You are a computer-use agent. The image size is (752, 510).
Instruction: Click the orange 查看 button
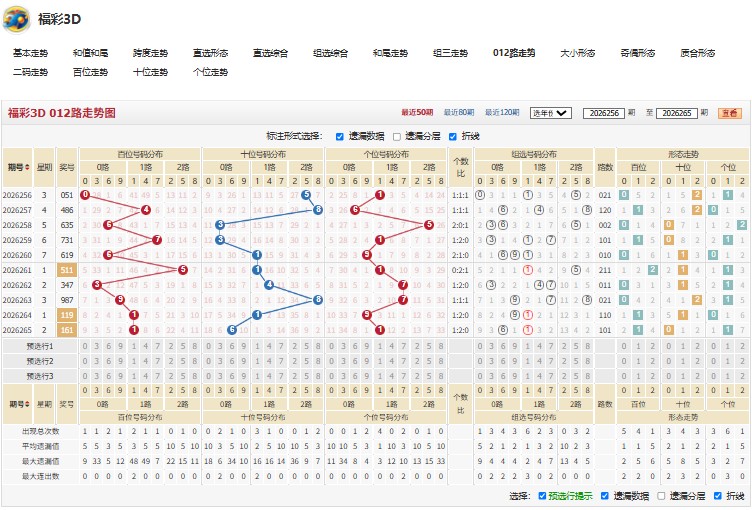(729, 113)
